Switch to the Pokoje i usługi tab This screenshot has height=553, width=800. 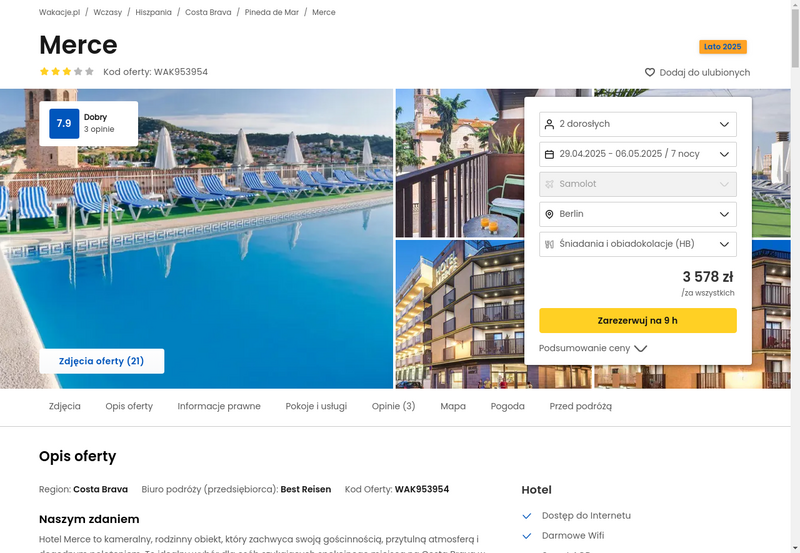(x=316, y=406)
